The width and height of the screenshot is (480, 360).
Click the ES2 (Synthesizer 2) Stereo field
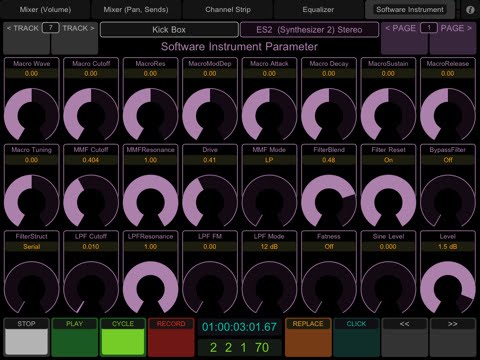click(309, 30)
